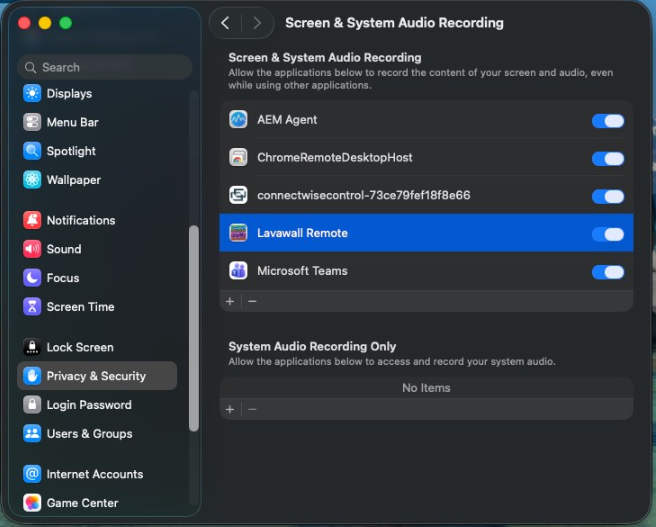Click the Privacy & Security hand icon
Viewport: 656px width, 527px height.
coord(32,376)
